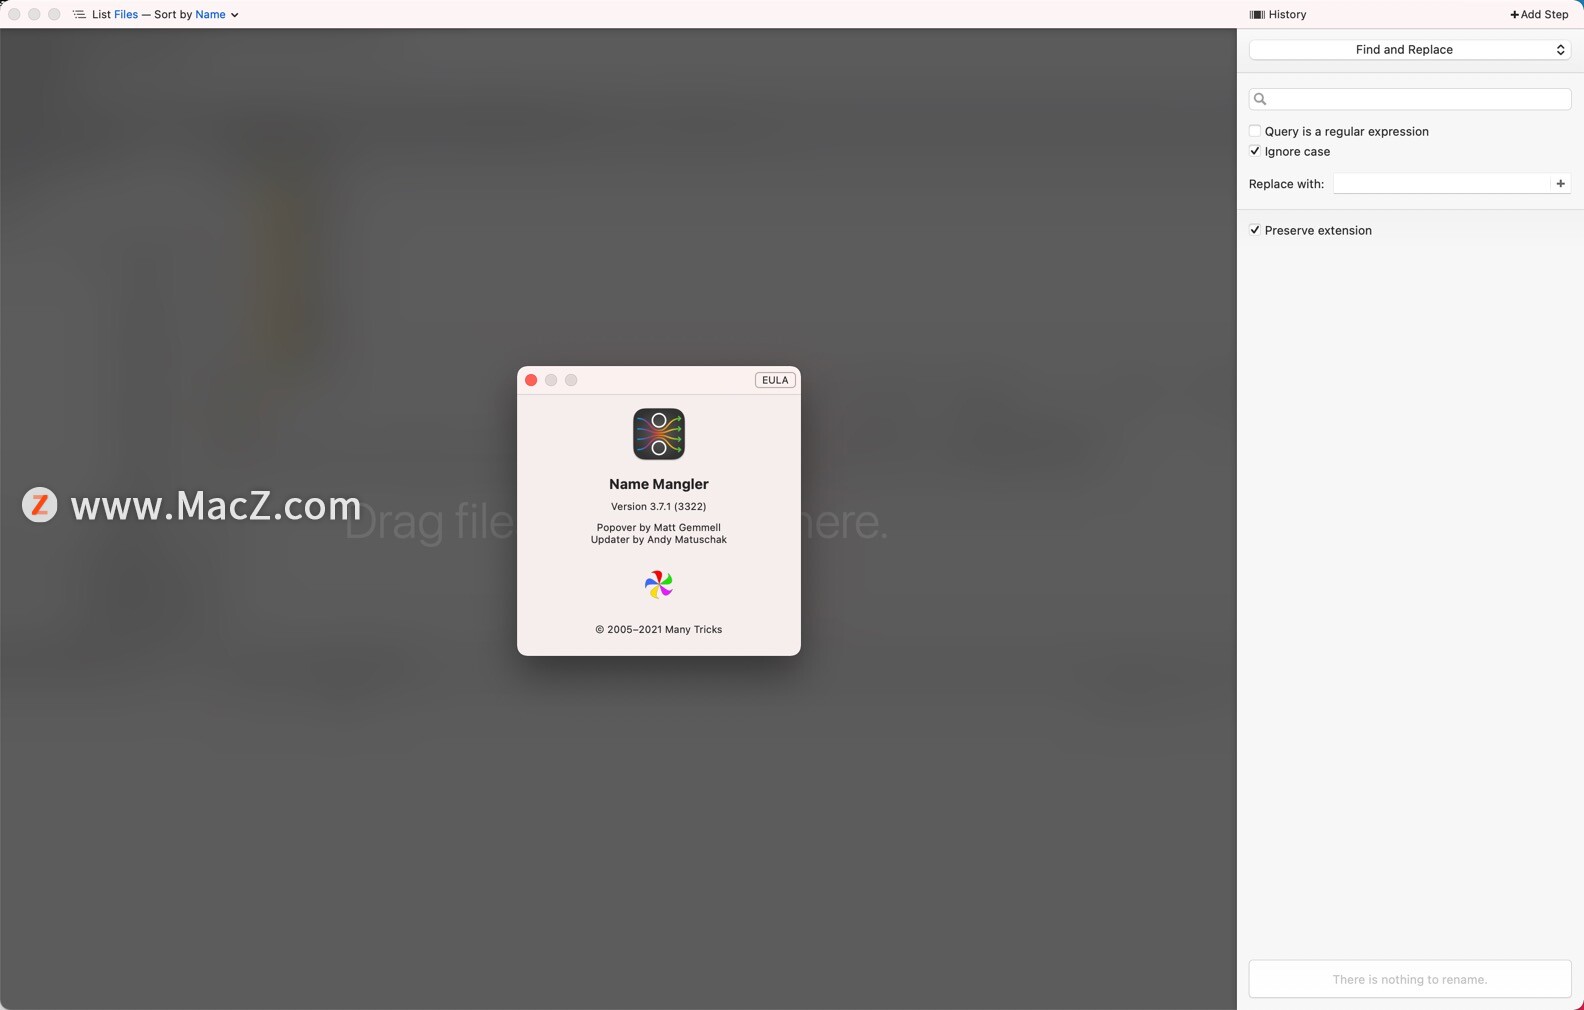
Task: Click the 'Popover by Matt Gemmell' credit
Action: [659, 527]
